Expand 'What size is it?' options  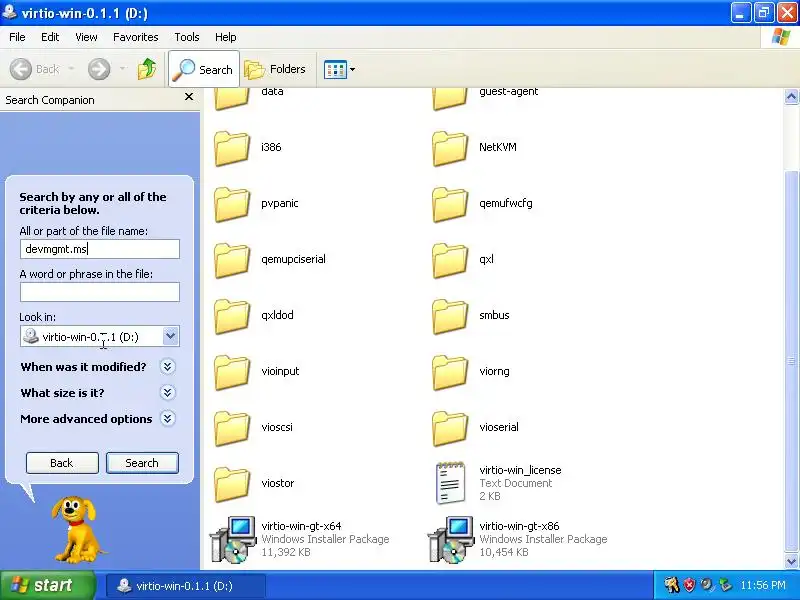click(167, 393)
